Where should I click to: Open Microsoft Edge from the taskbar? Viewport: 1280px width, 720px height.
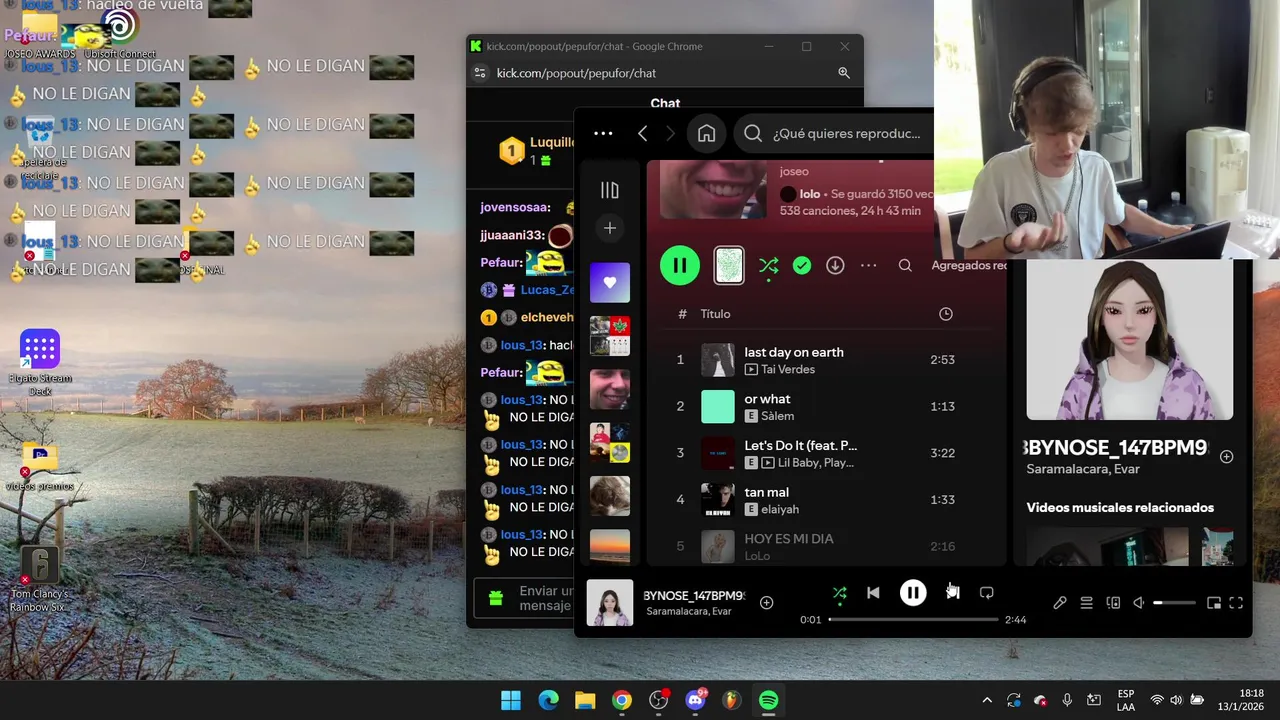click(548, 700)
